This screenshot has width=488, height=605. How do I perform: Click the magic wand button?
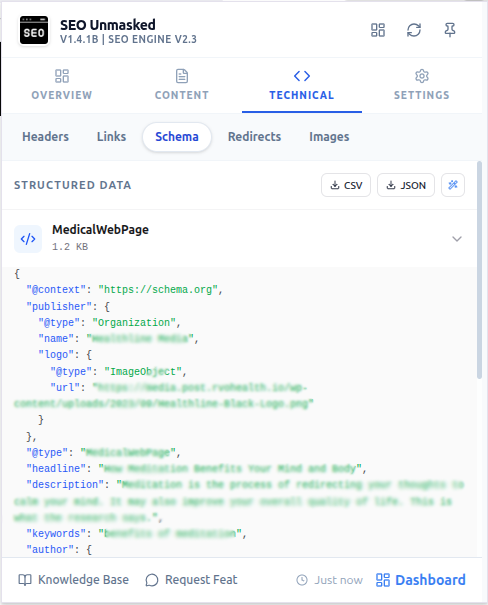coord(453,185)
